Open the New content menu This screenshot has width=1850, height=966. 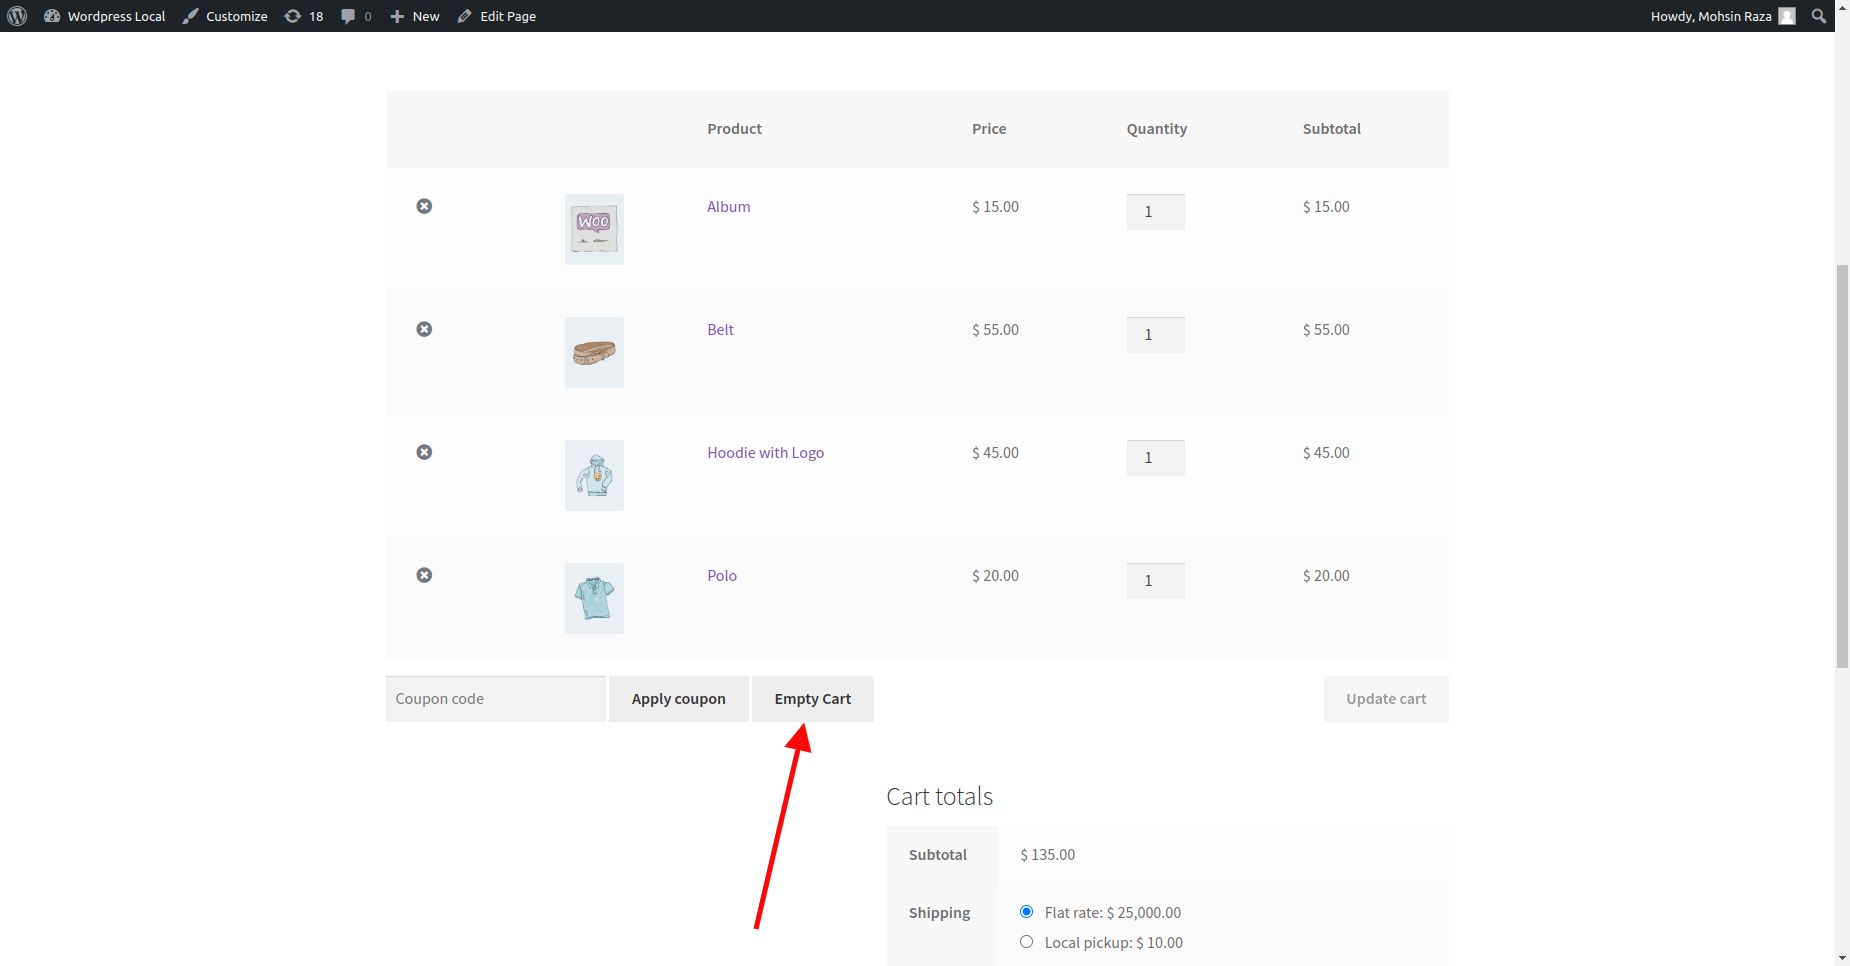point(415,16)
